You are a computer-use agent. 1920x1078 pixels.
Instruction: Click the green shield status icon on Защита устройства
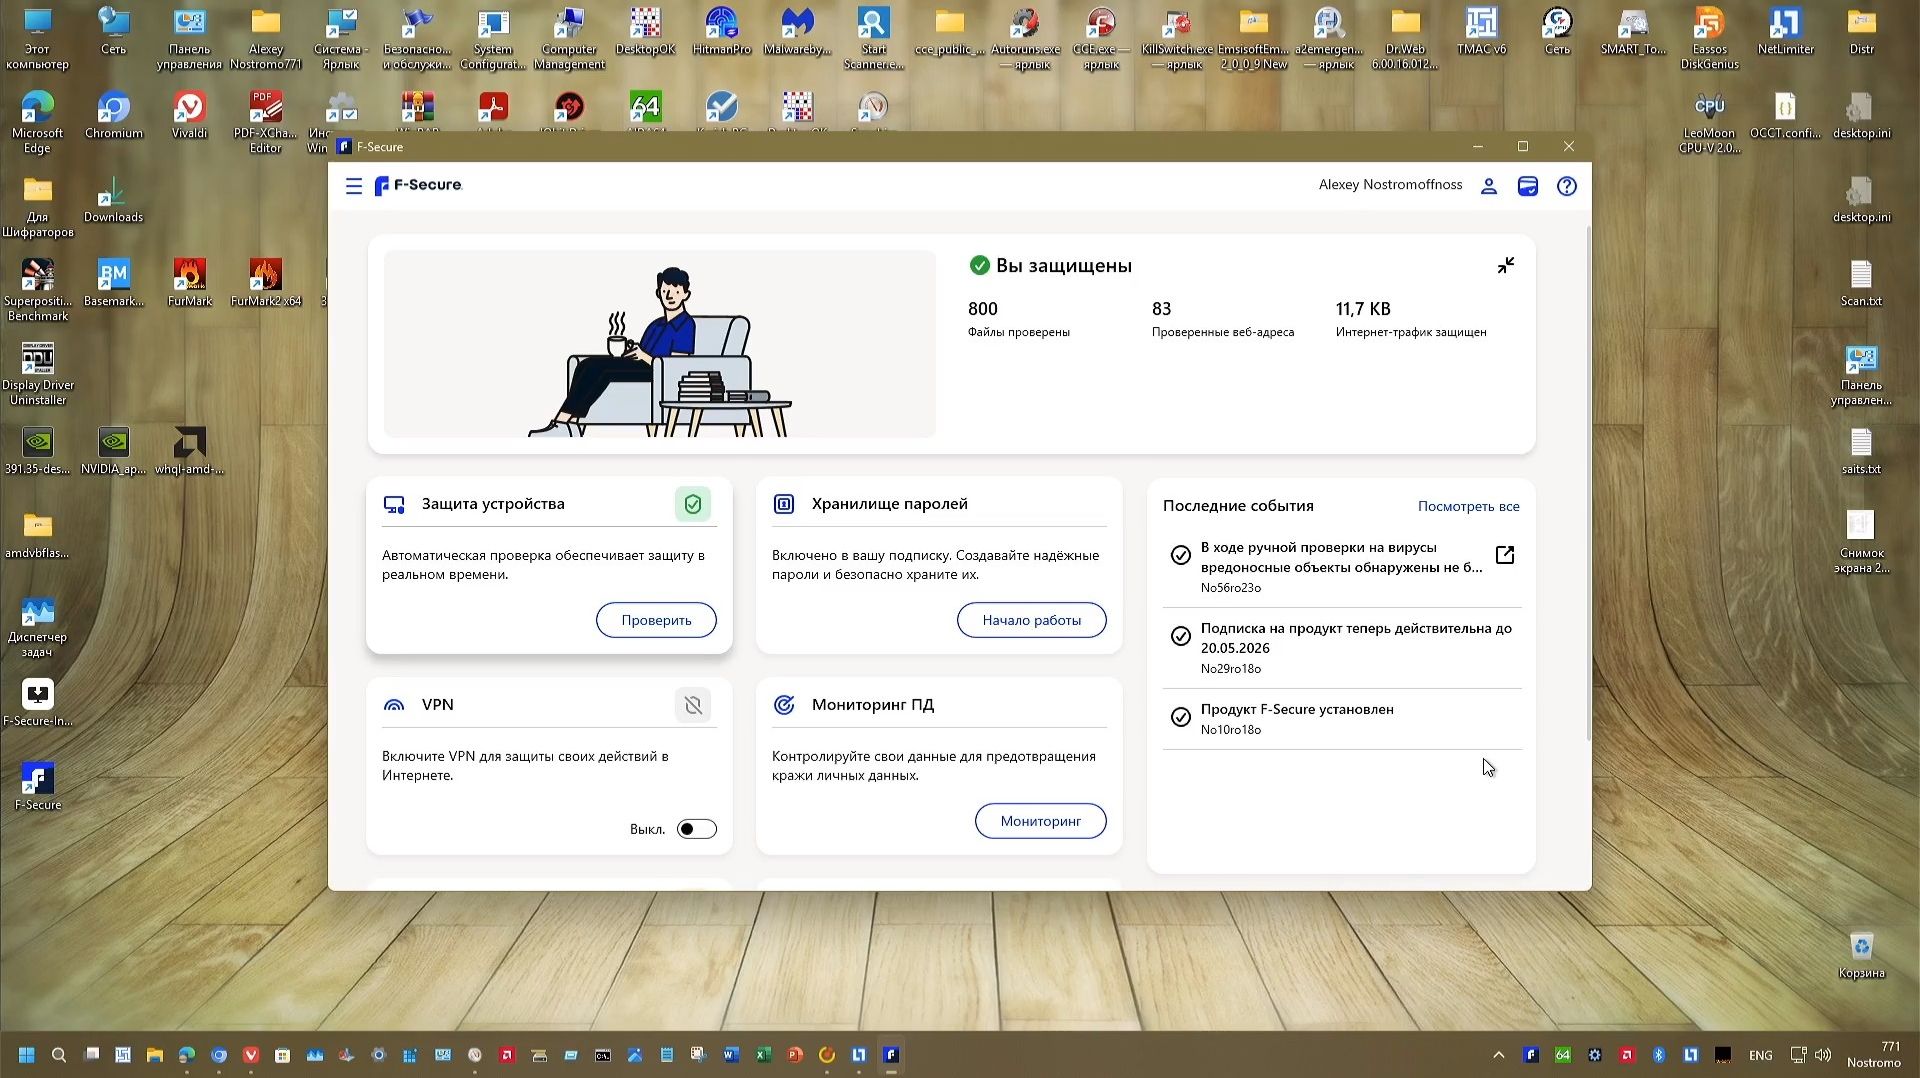(x=693, y=504)
